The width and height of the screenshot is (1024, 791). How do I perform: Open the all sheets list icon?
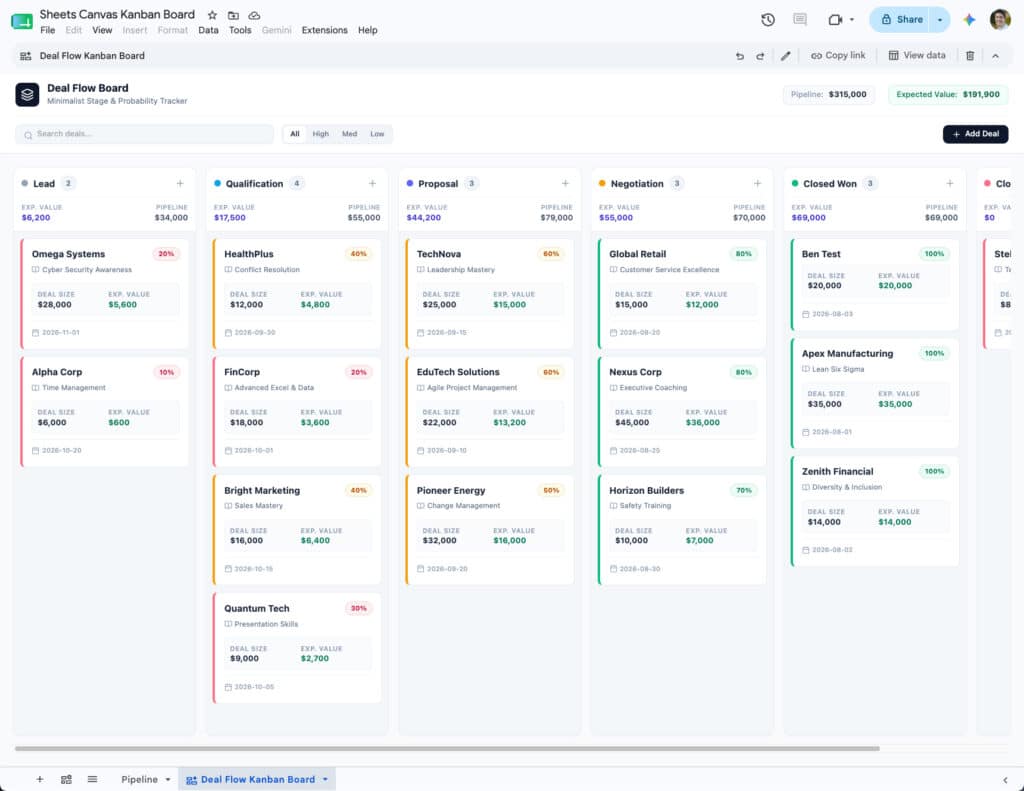point(93,779)
